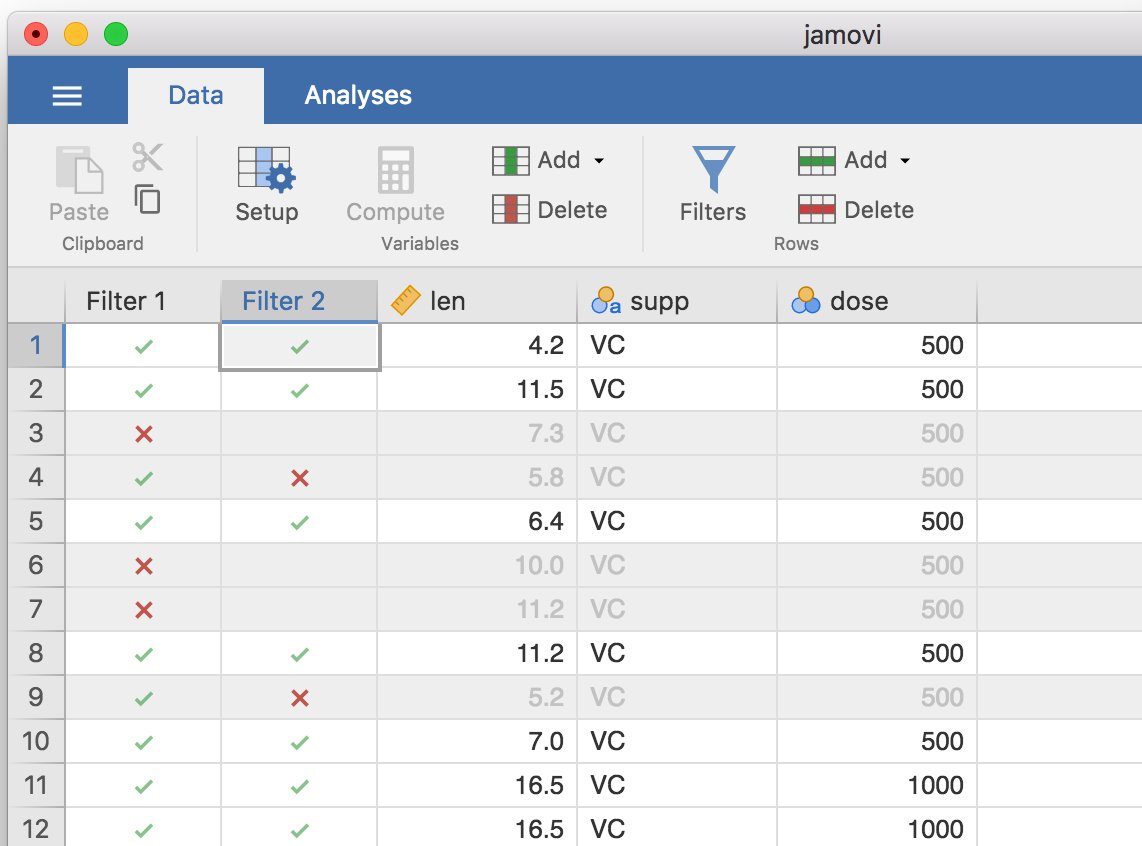1142x846 pixels.
Task: Select the len column header text
Action: coord(447,301)
